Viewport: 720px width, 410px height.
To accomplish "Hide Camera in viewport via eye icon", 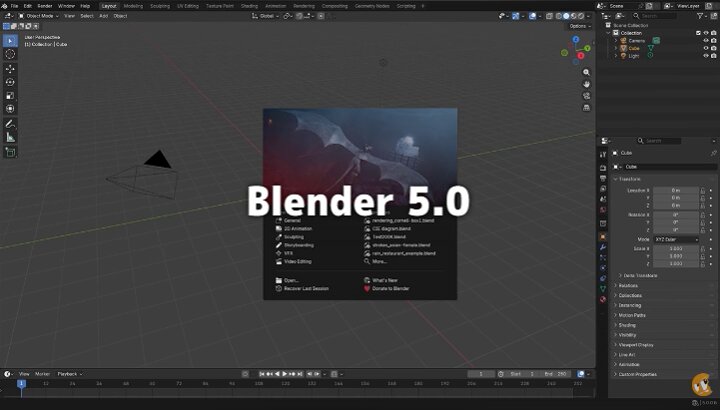I will (x=706, y=40).
